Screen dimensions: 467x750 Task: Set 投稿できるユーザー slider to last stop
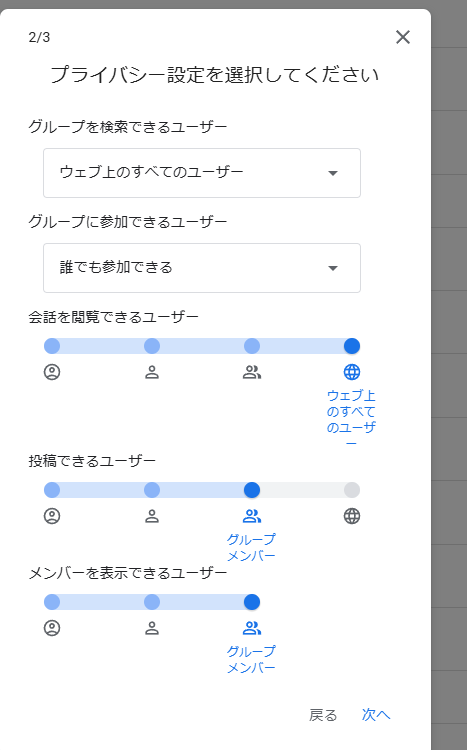coord(352,490)
